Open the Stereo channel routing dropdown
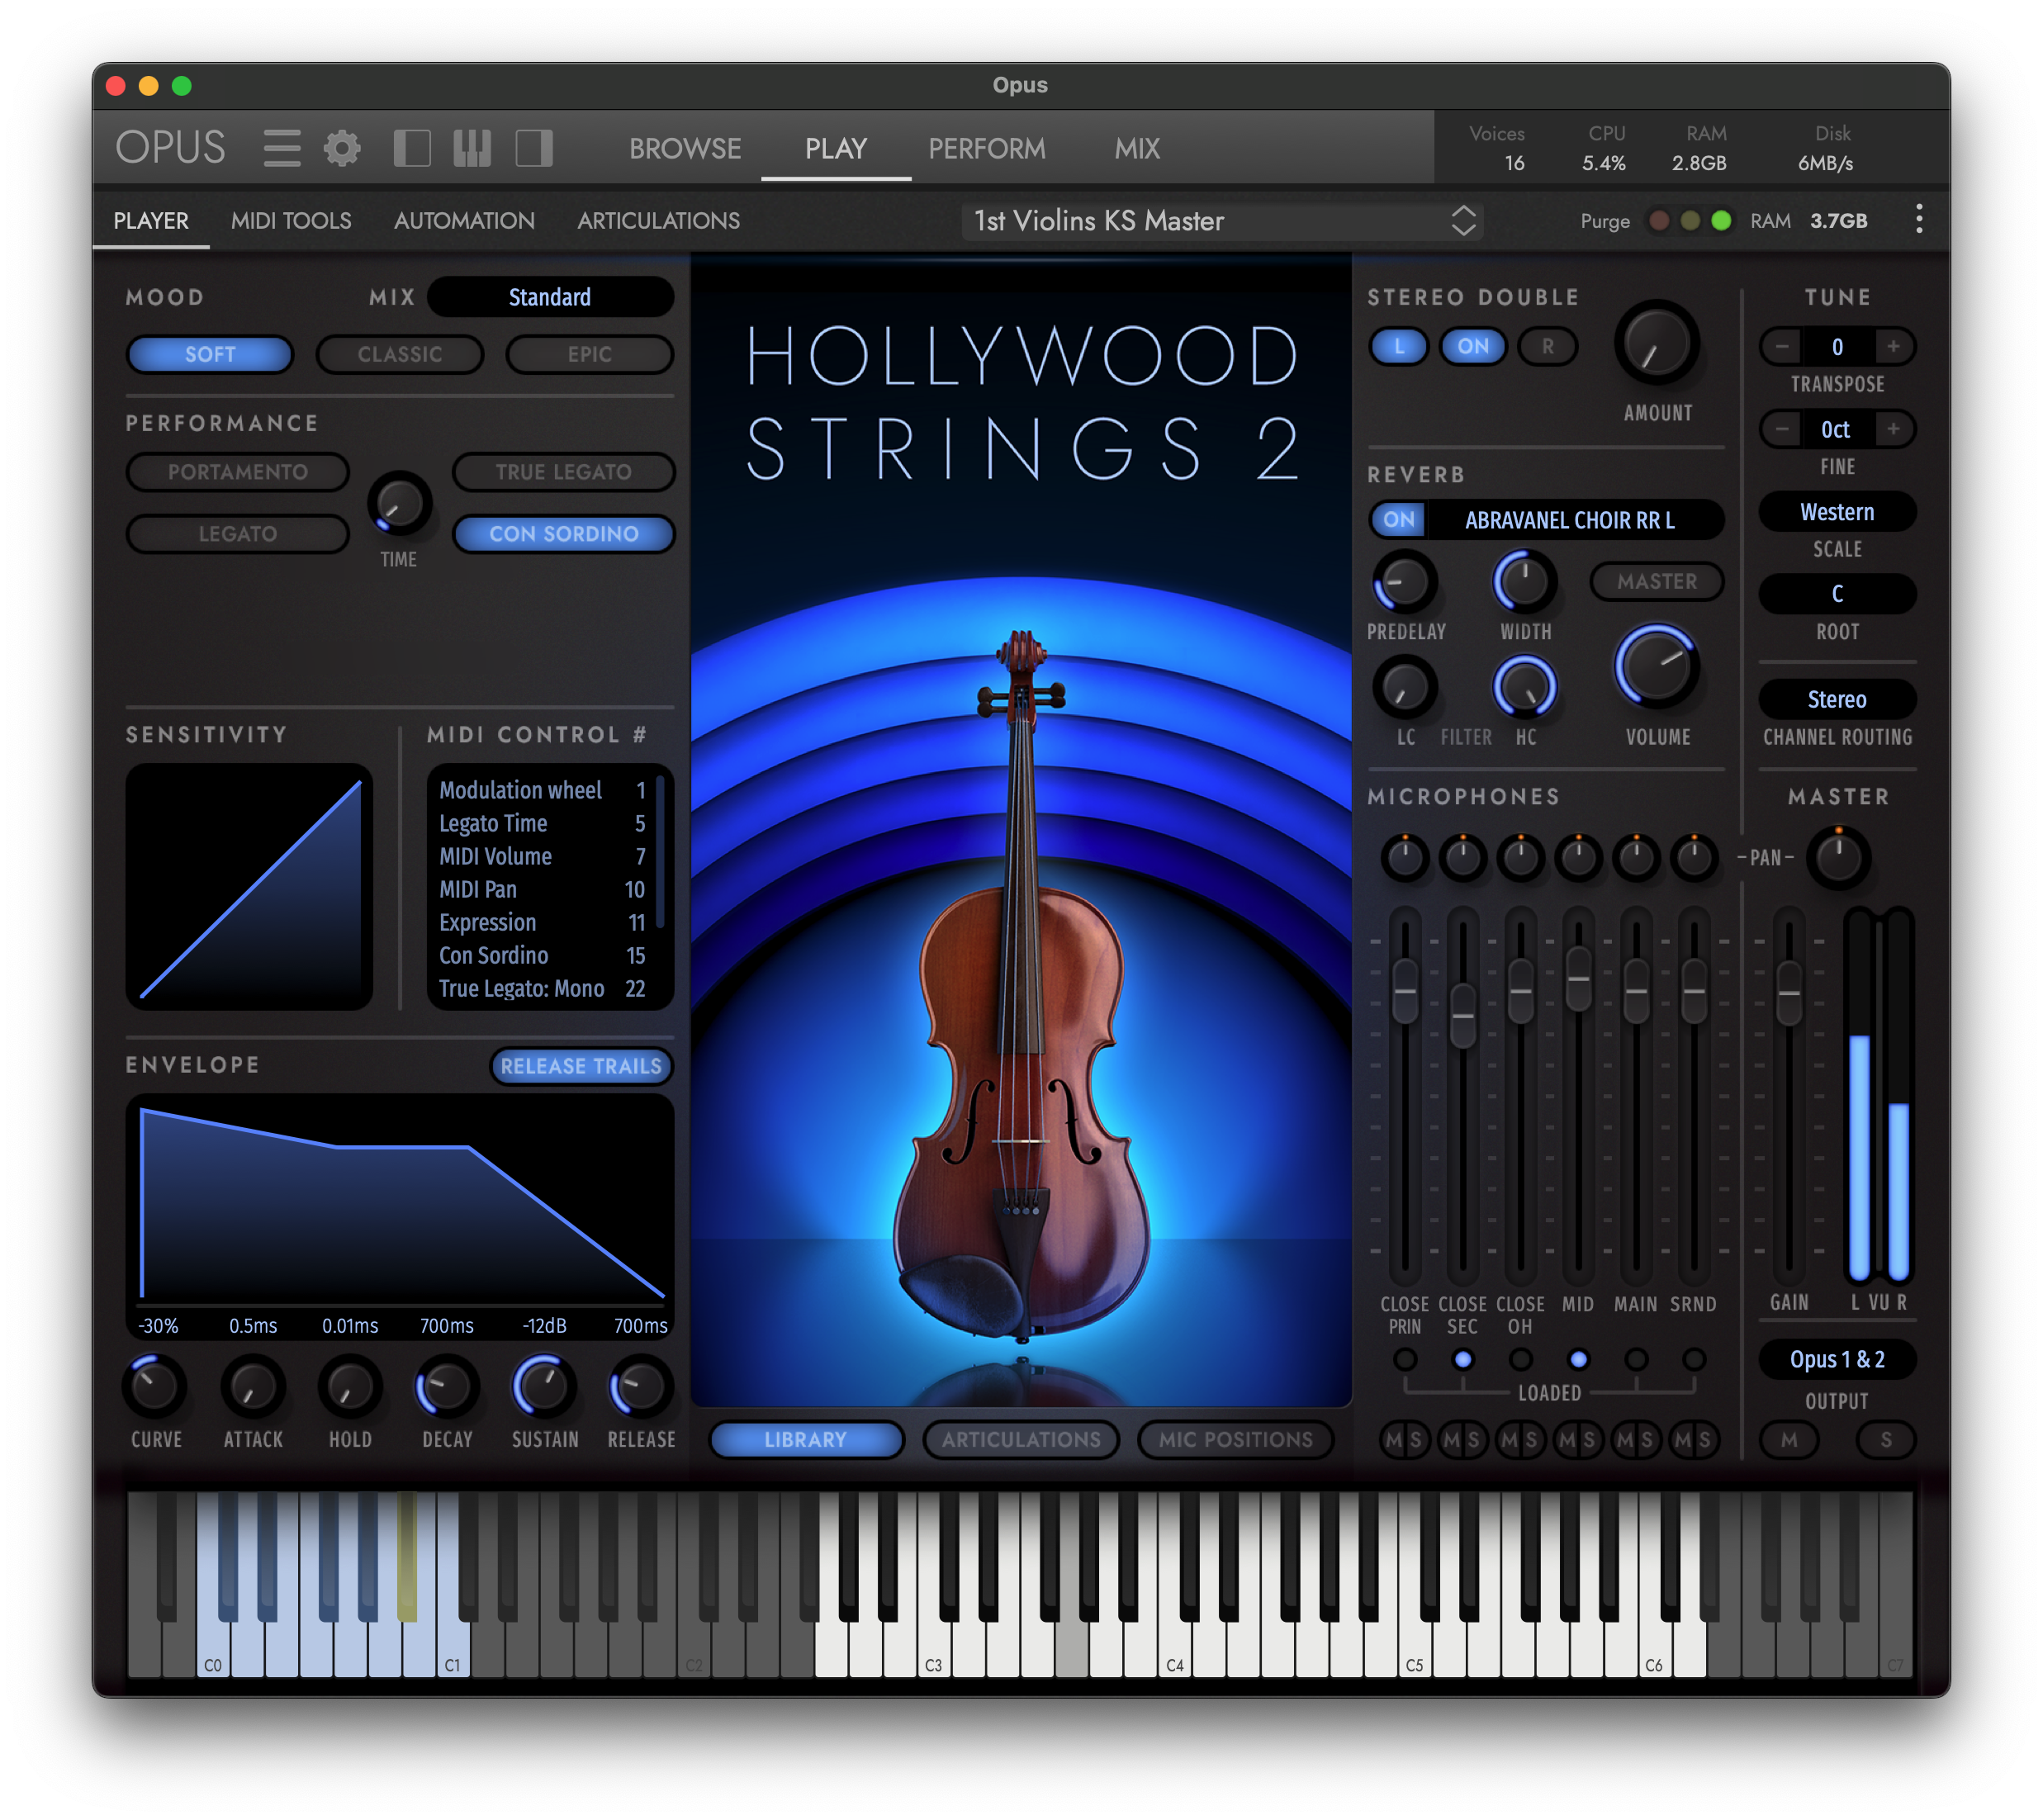Screen dimensions: 2043x1820 (1837, 699)
